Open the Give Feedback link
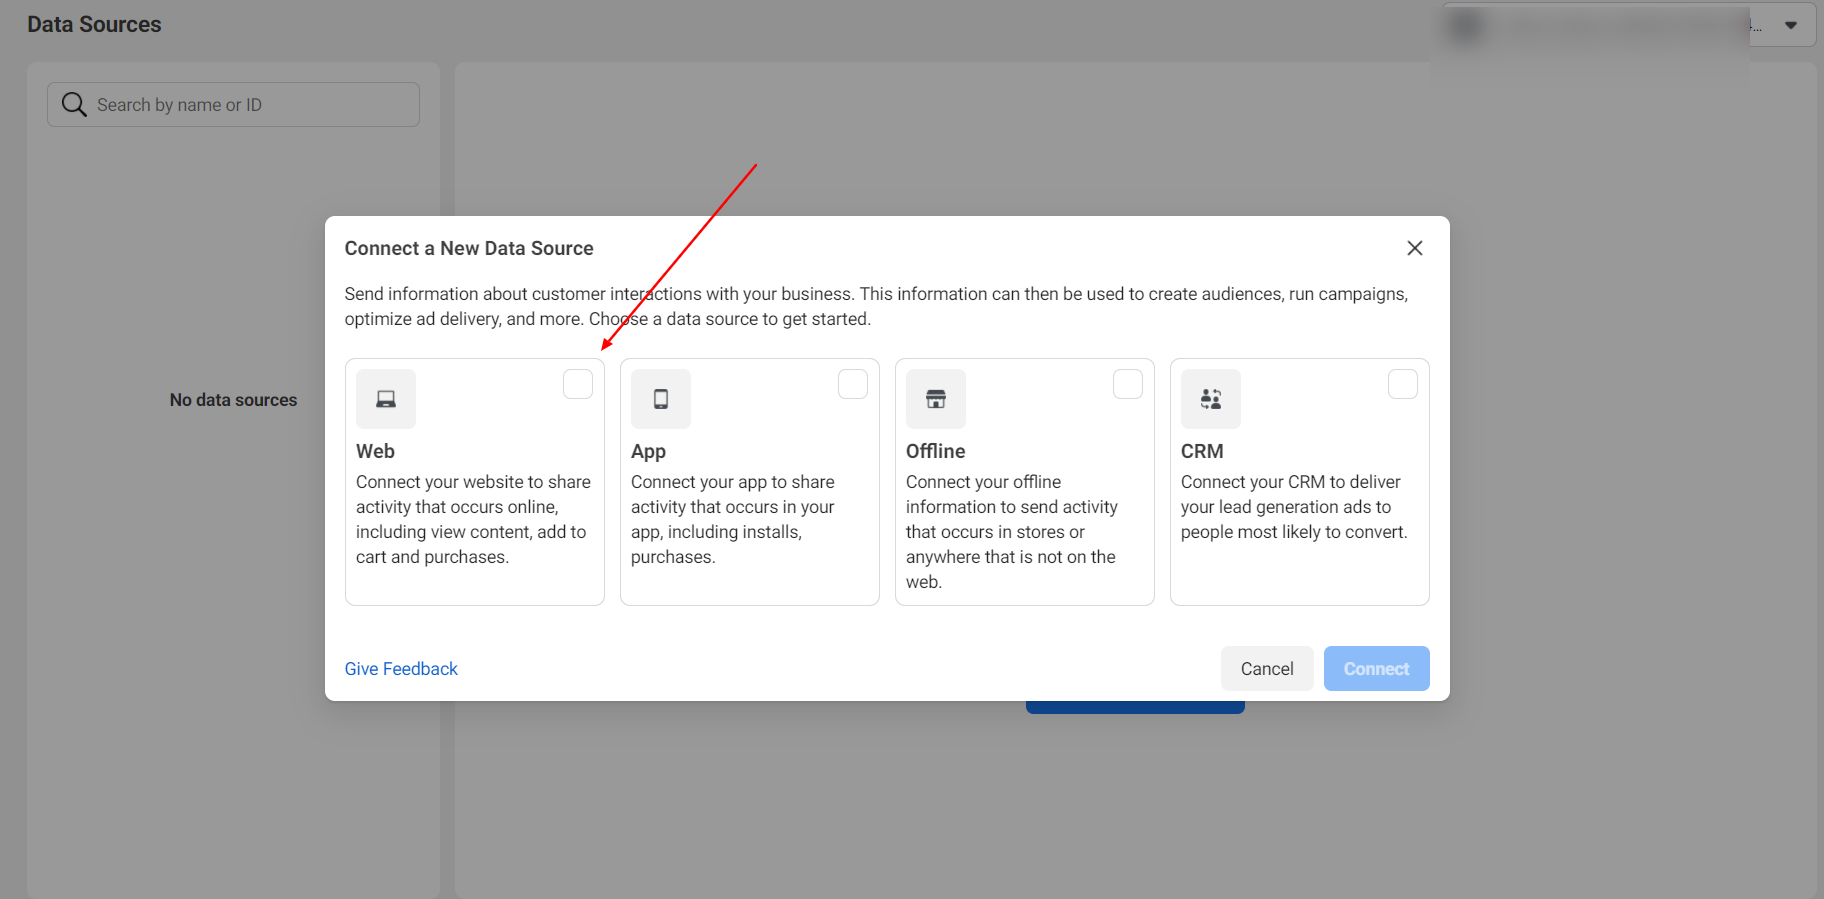Viewport: 1824px width, 899px height. [401, 669]
